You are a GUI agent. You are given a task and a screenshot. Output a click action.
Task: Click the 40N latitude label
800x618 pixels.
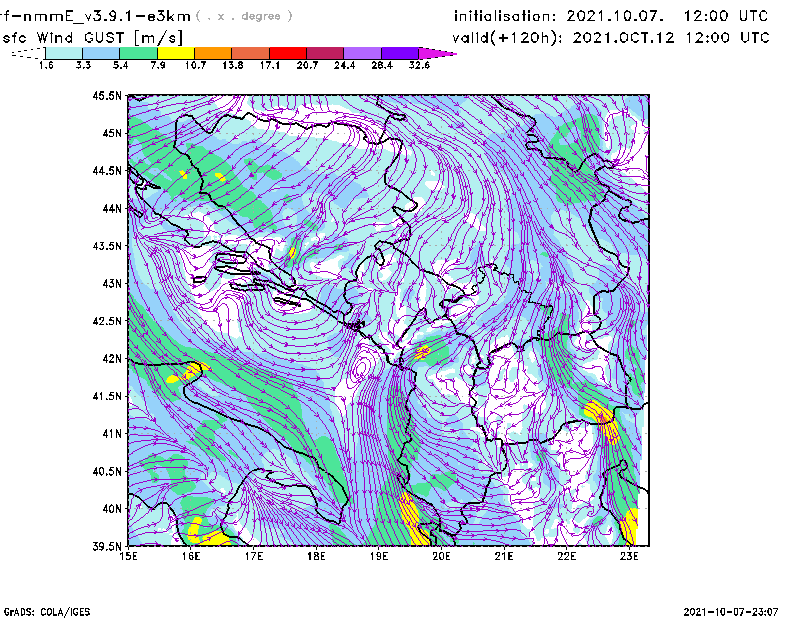coord(112,509)
